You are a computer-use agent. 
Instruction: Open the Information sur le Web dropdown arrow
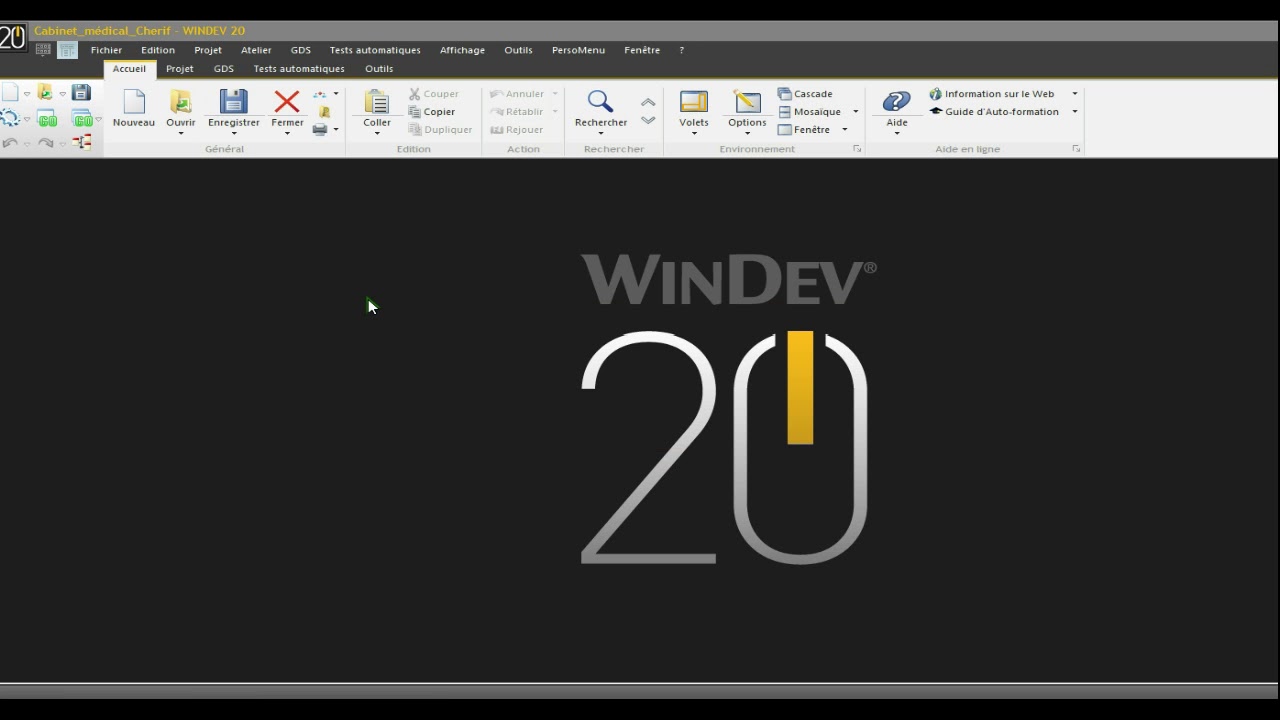pos(1075,94)
